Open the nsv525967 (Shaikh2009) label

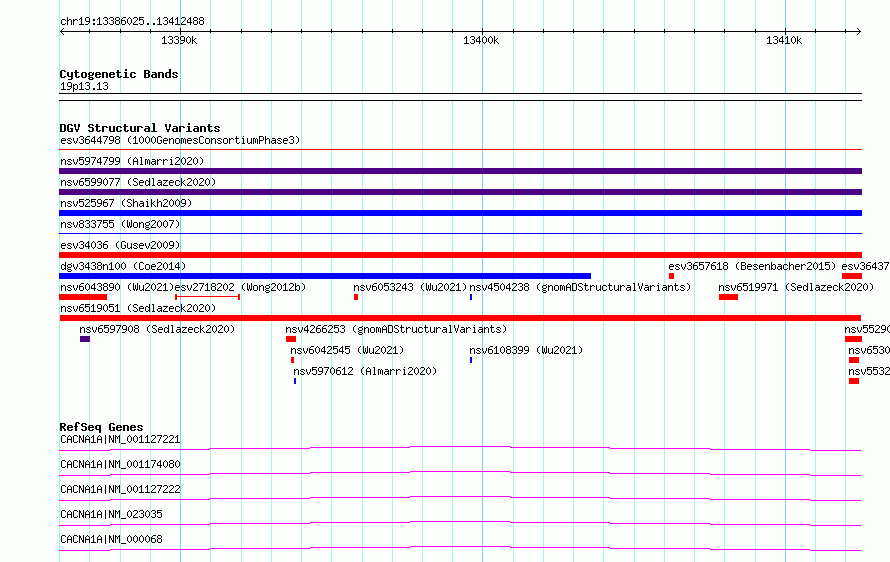pyautogui.click(x=126, y=203)
